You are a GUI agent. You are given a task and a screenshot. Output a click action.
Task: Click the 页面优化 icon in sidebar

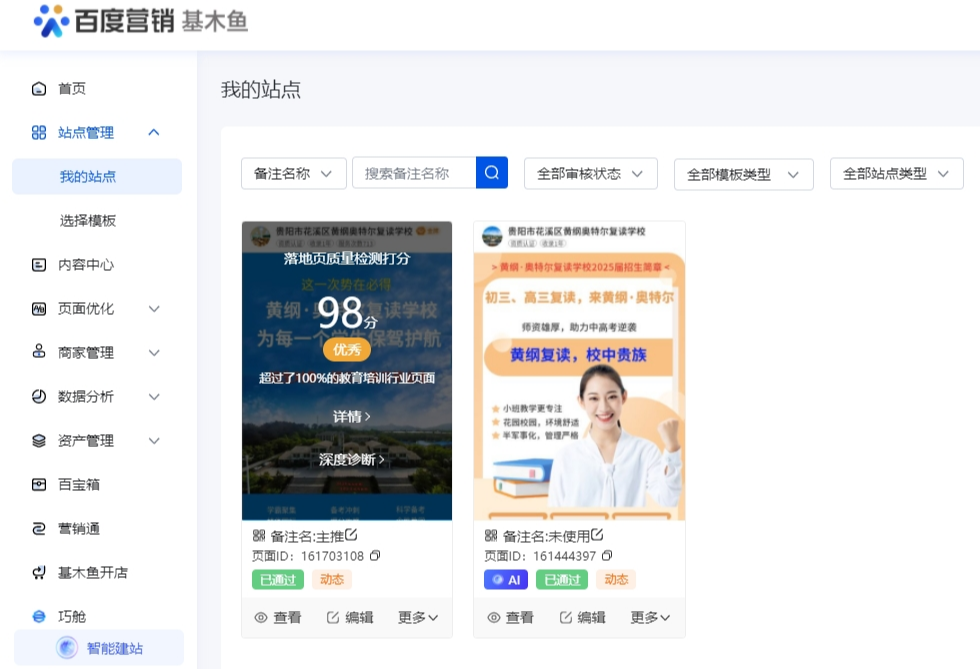39,309
